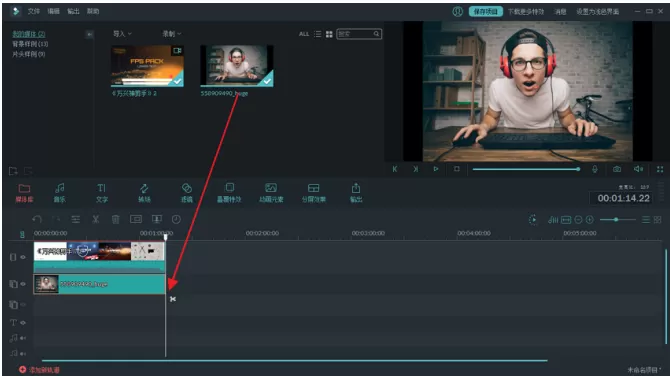Take a snapshot with camera icon
The width and height of the screenshot is (670, 376).
(617, 169)
